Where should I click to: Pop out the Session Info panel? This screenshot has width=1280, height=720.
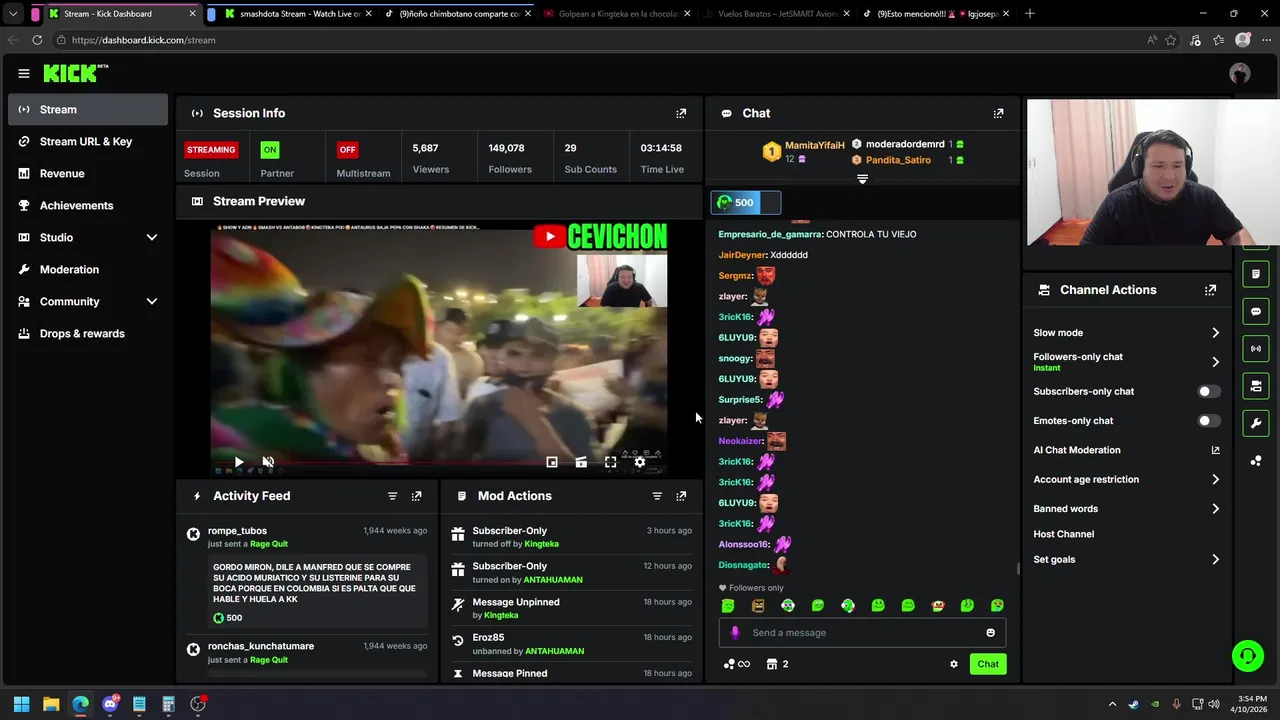pyautogui.click(x=681, y=113)
